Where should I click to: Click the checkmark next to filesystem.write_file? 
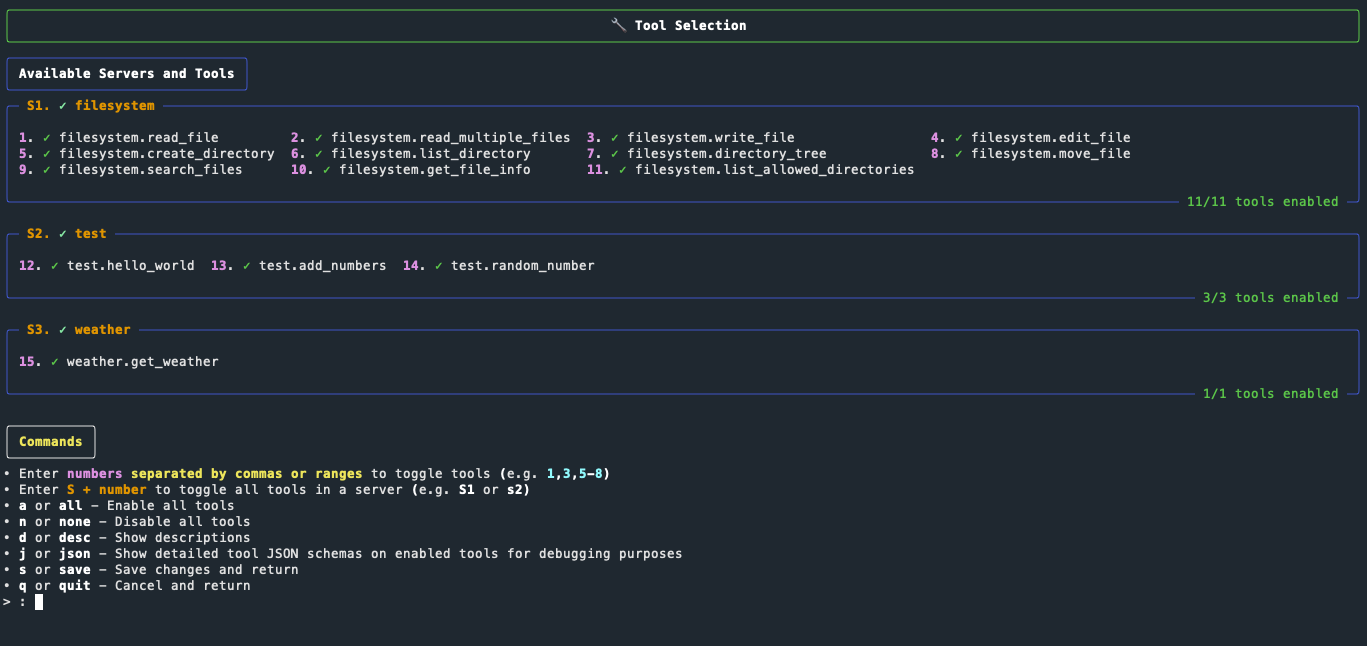[x=615, y=138]
